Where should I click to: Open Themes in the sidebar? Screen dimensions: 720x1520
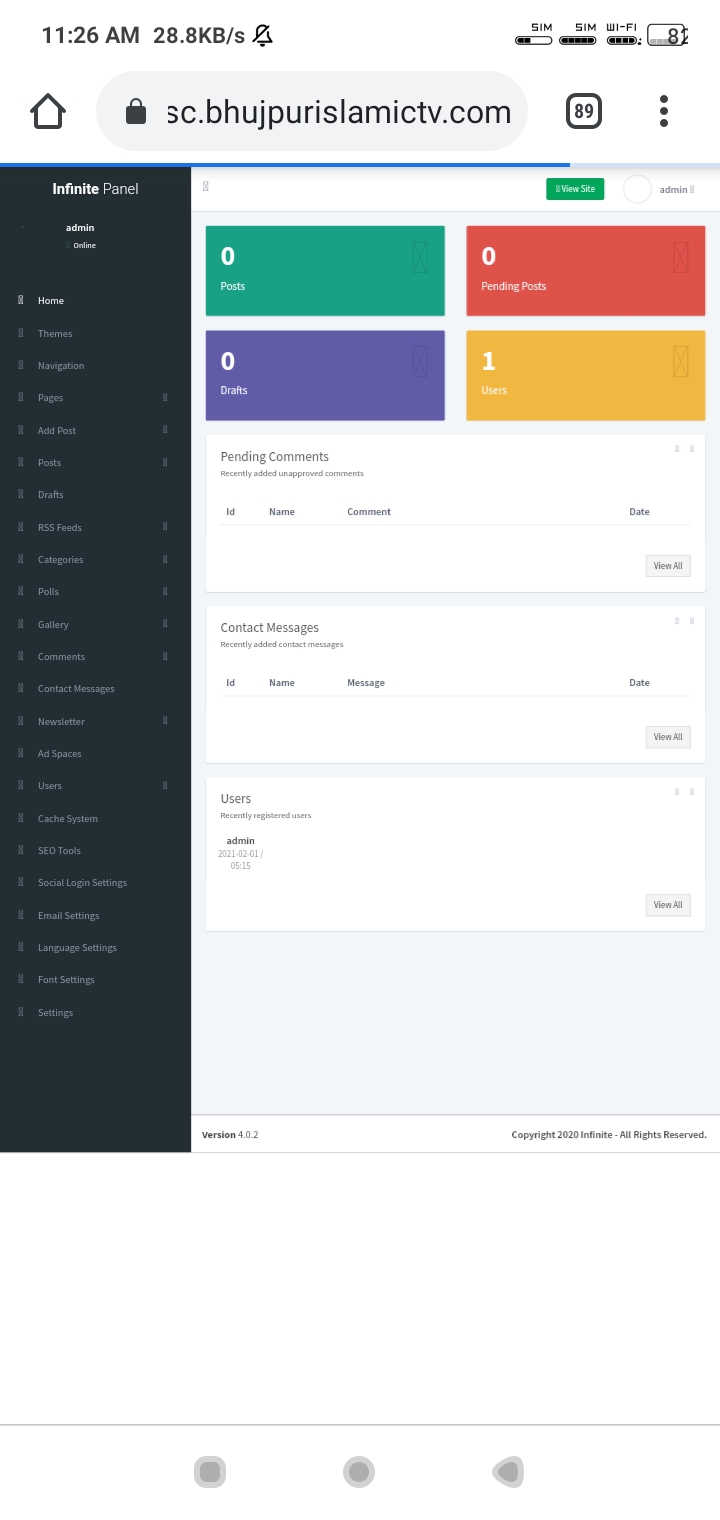pos(55,334)
